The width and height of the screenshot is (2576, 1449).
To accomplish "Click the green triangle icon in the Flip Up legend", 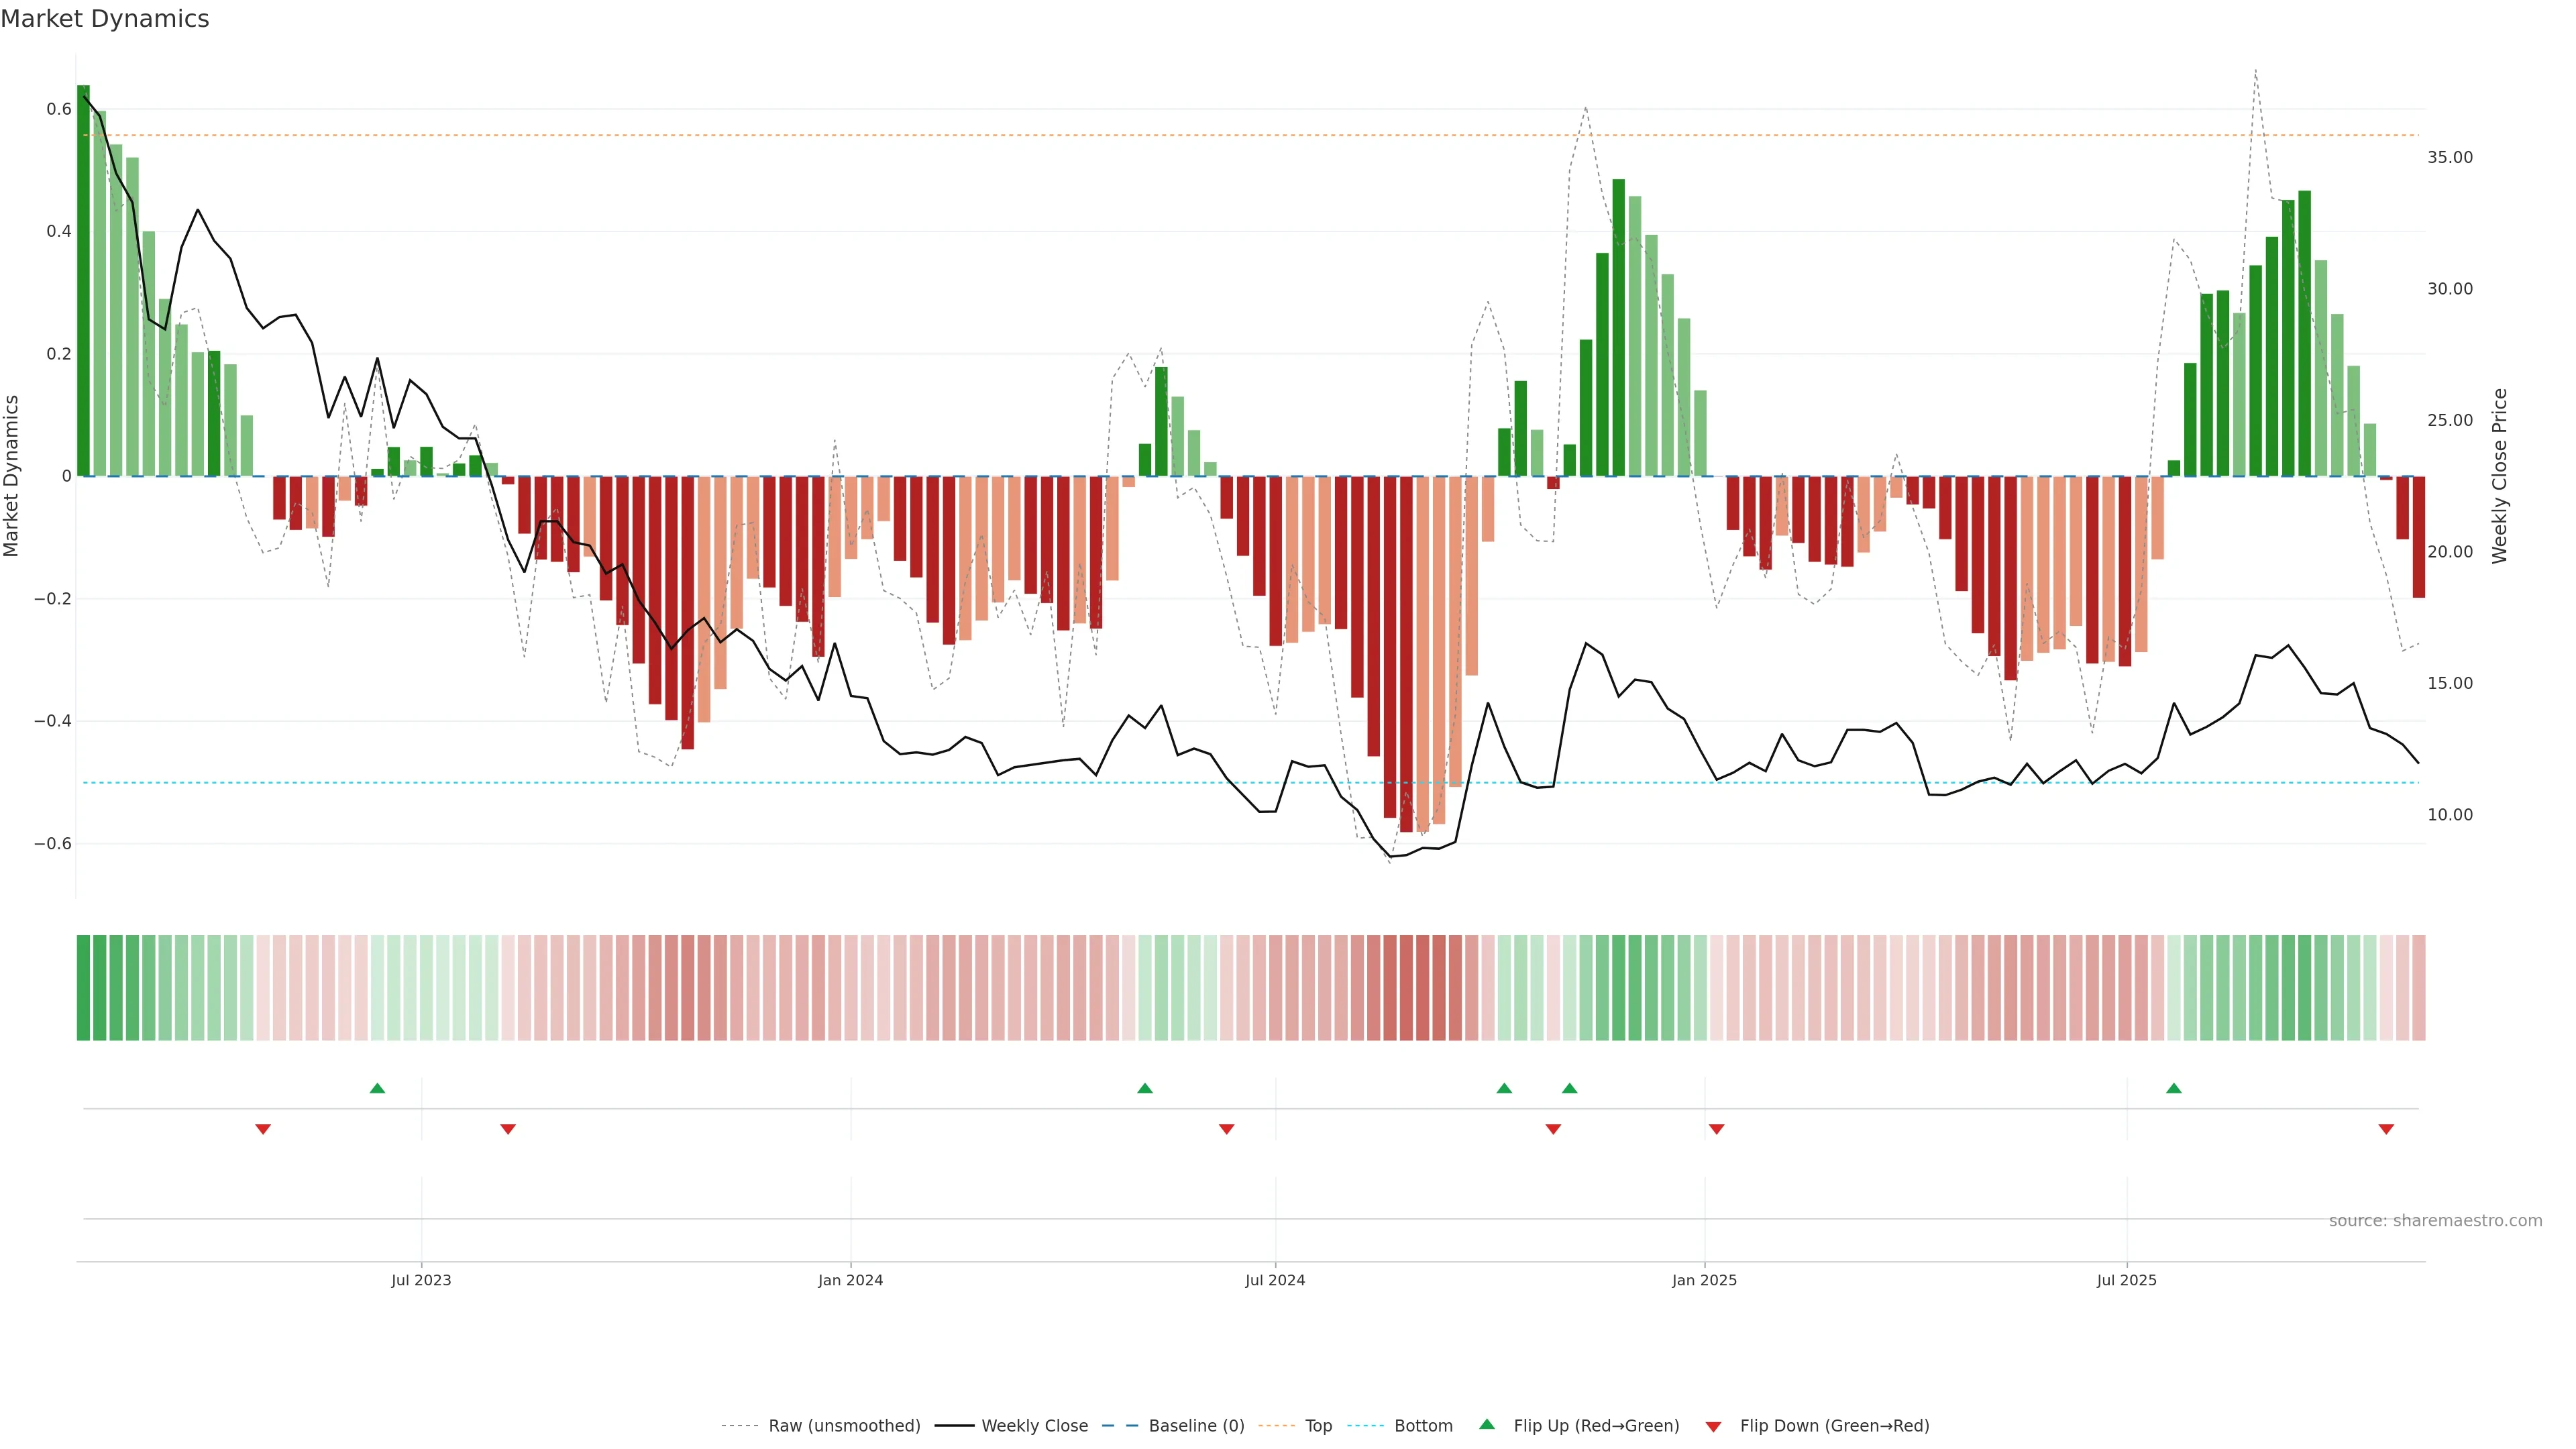I will (1487, 1424).
